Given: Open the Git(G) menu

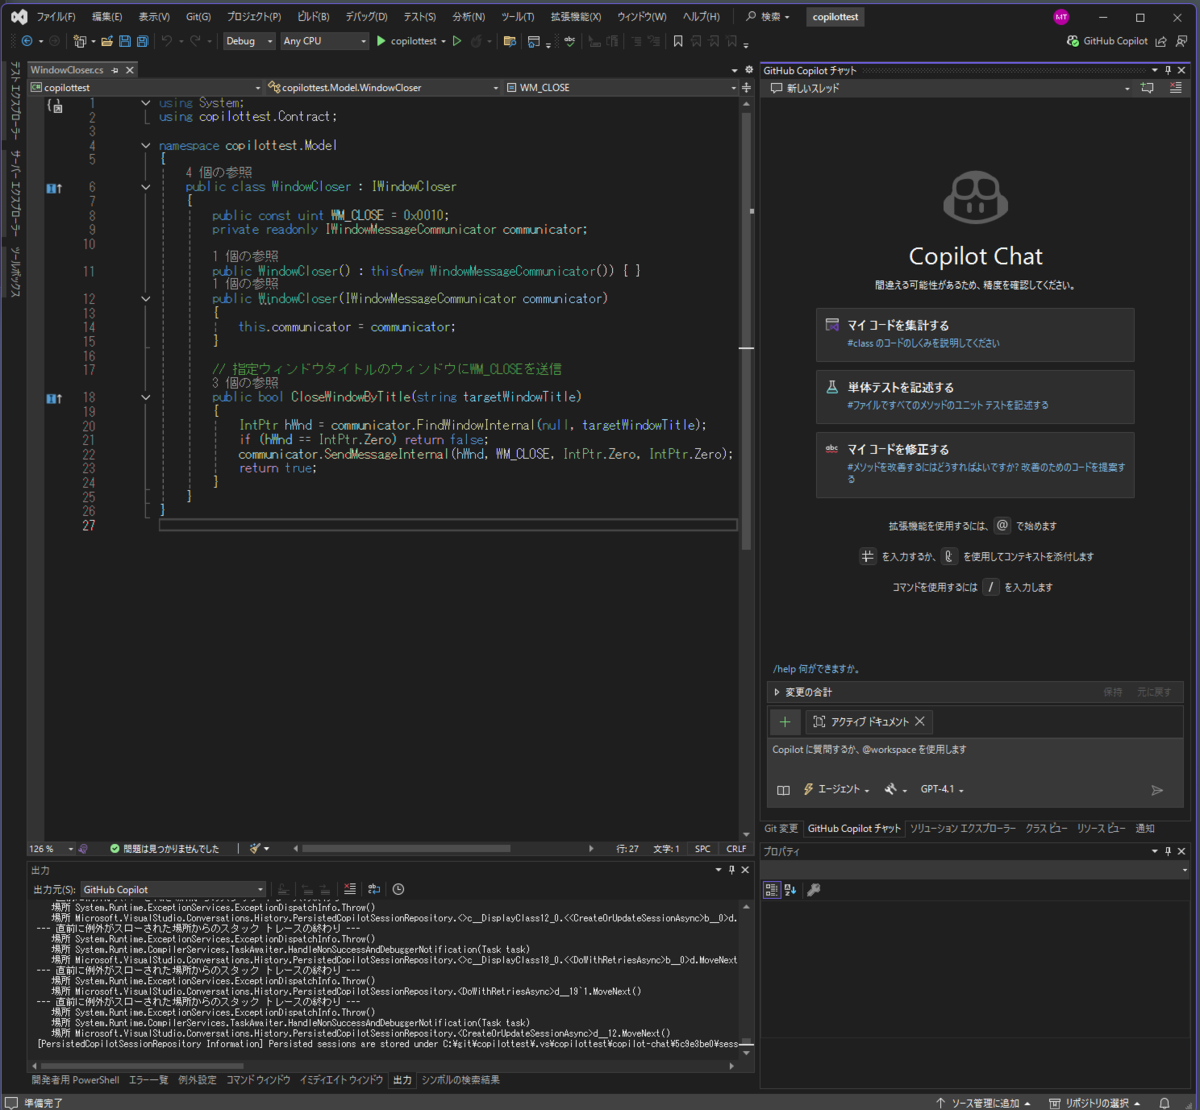Looking at the screenshot, I should click(198, 17).
